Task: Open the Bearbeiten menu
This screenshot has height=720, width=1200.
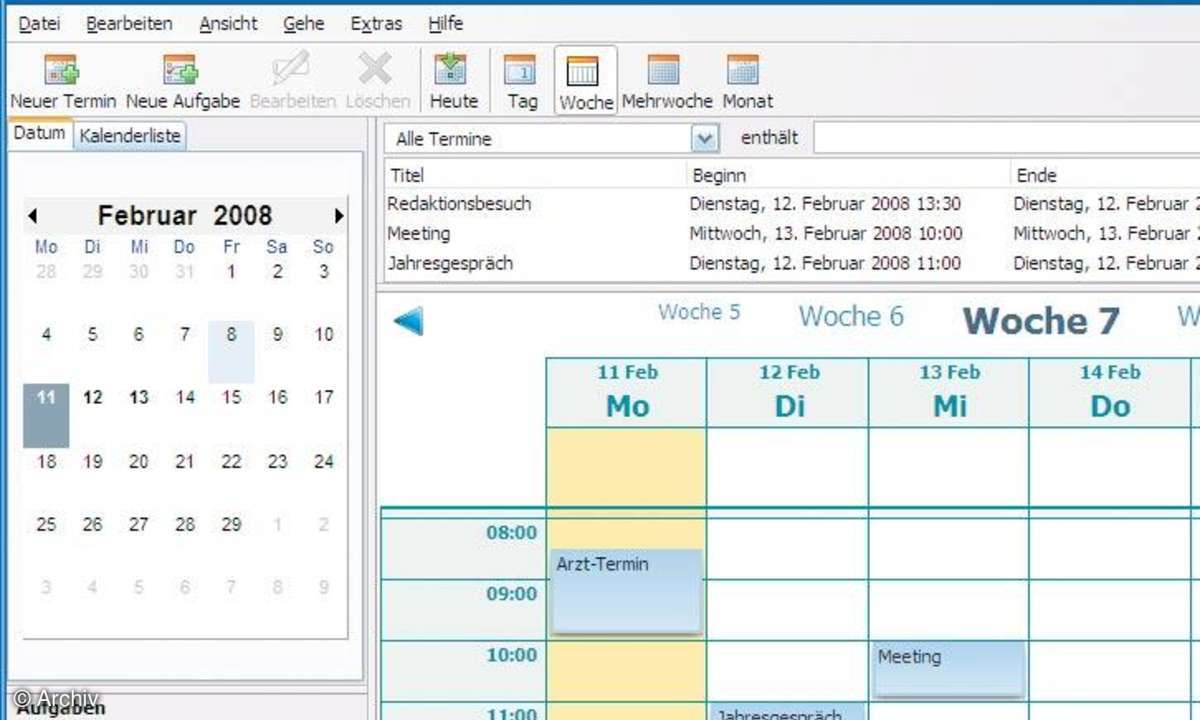Action: click(x=129, y=23)
